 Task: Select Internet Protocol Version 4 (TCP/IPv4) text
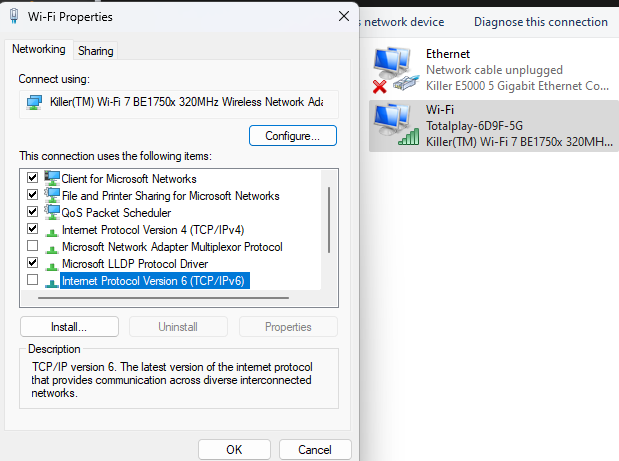click(x=153, y=230)
